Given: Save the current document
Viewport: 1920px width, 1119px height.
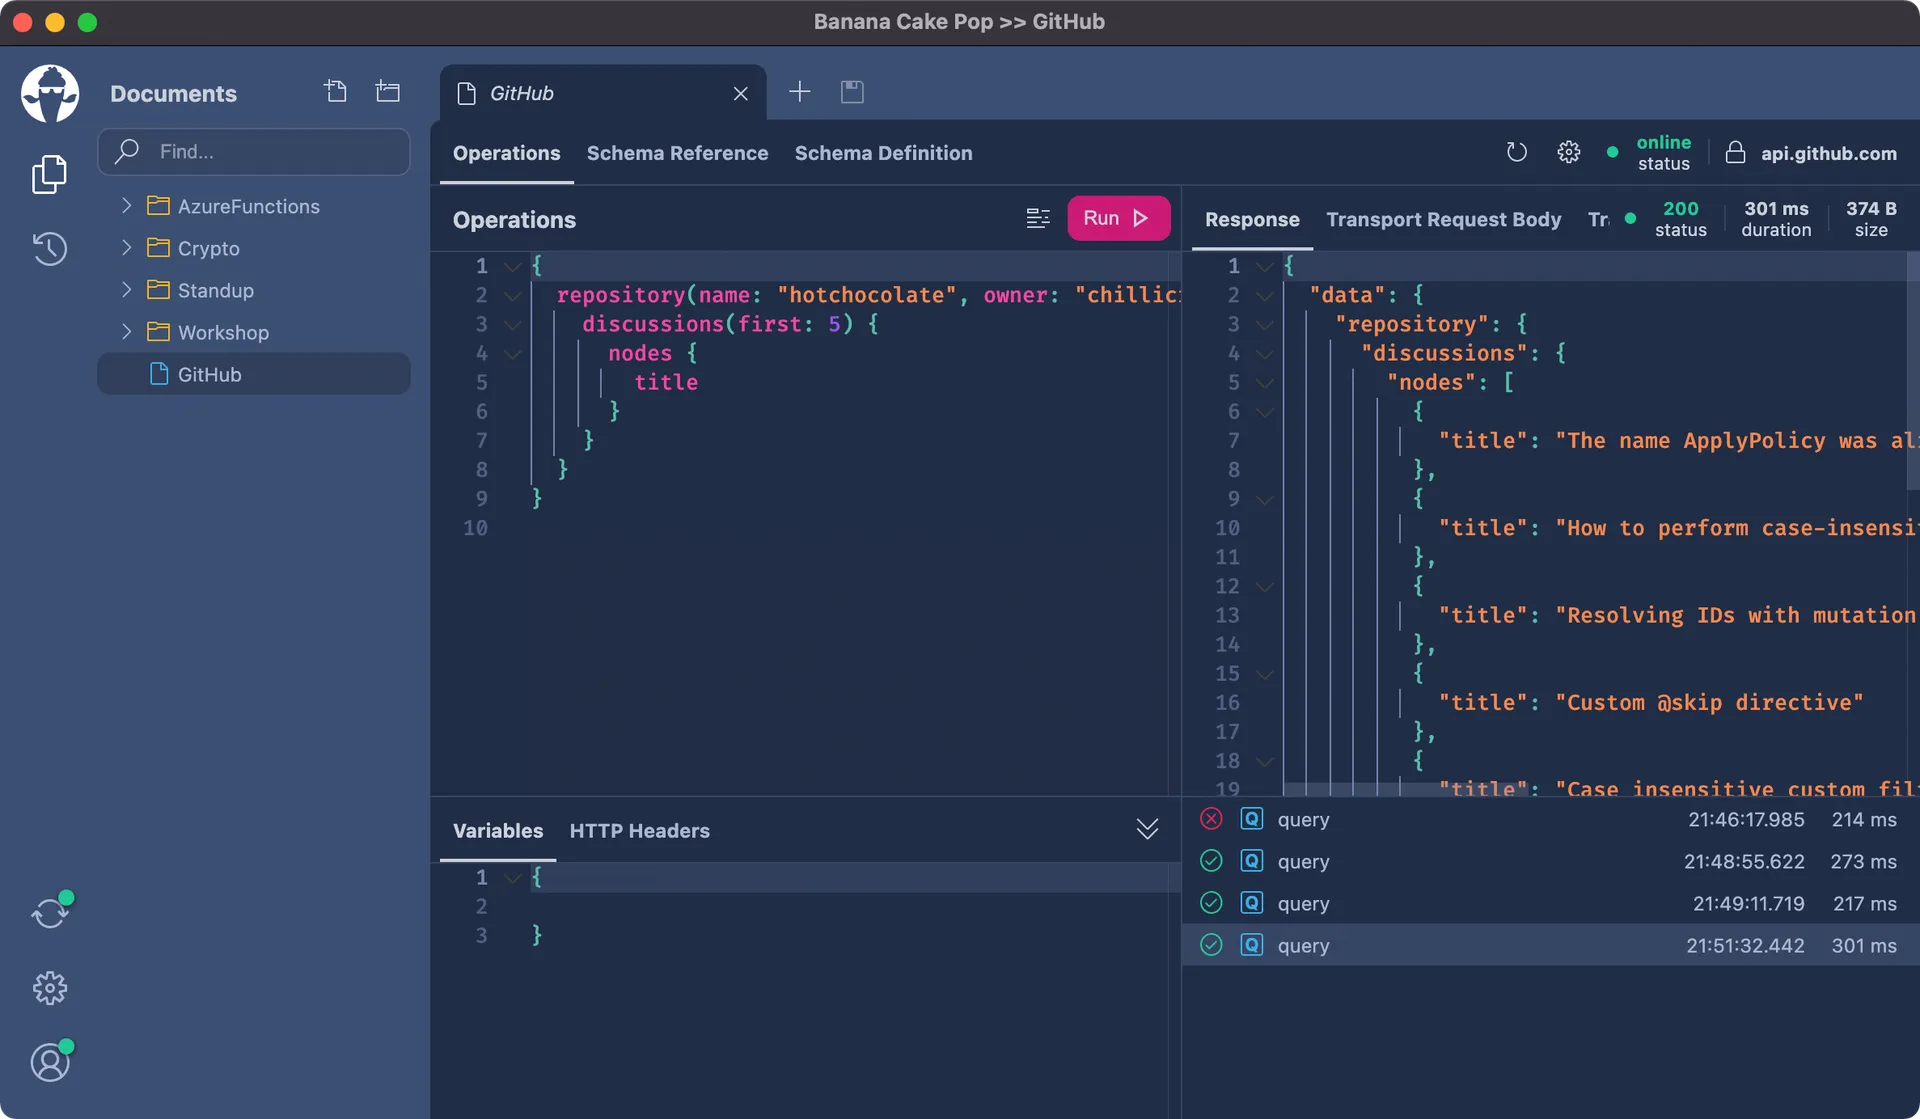Looking at the screenshot, I should 852,92.
